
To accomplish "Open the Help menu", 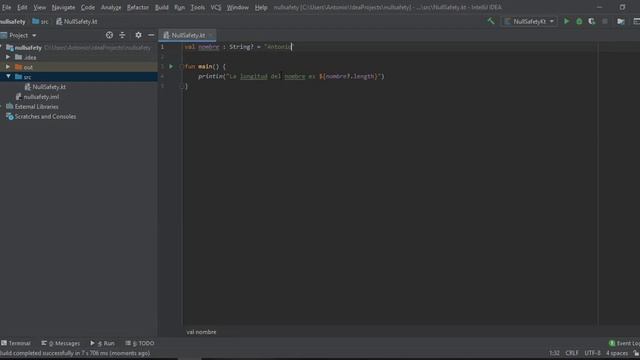I will 260,7.
